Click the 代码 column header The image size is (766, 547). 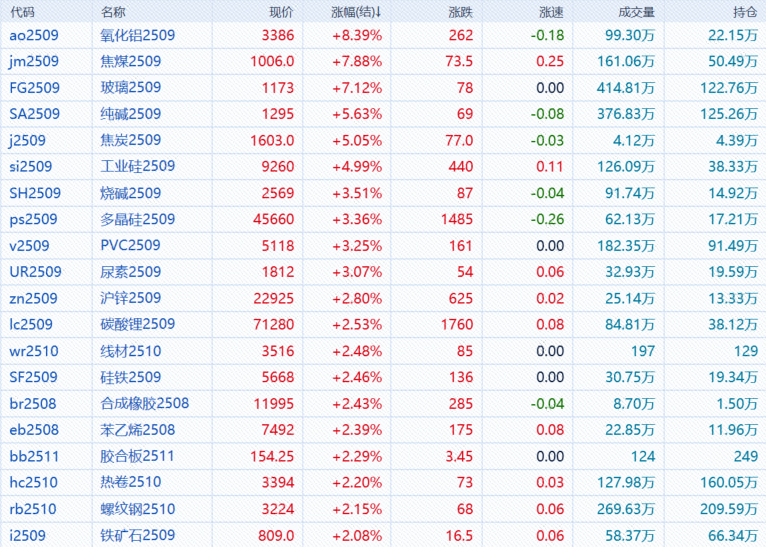(21, 12)
